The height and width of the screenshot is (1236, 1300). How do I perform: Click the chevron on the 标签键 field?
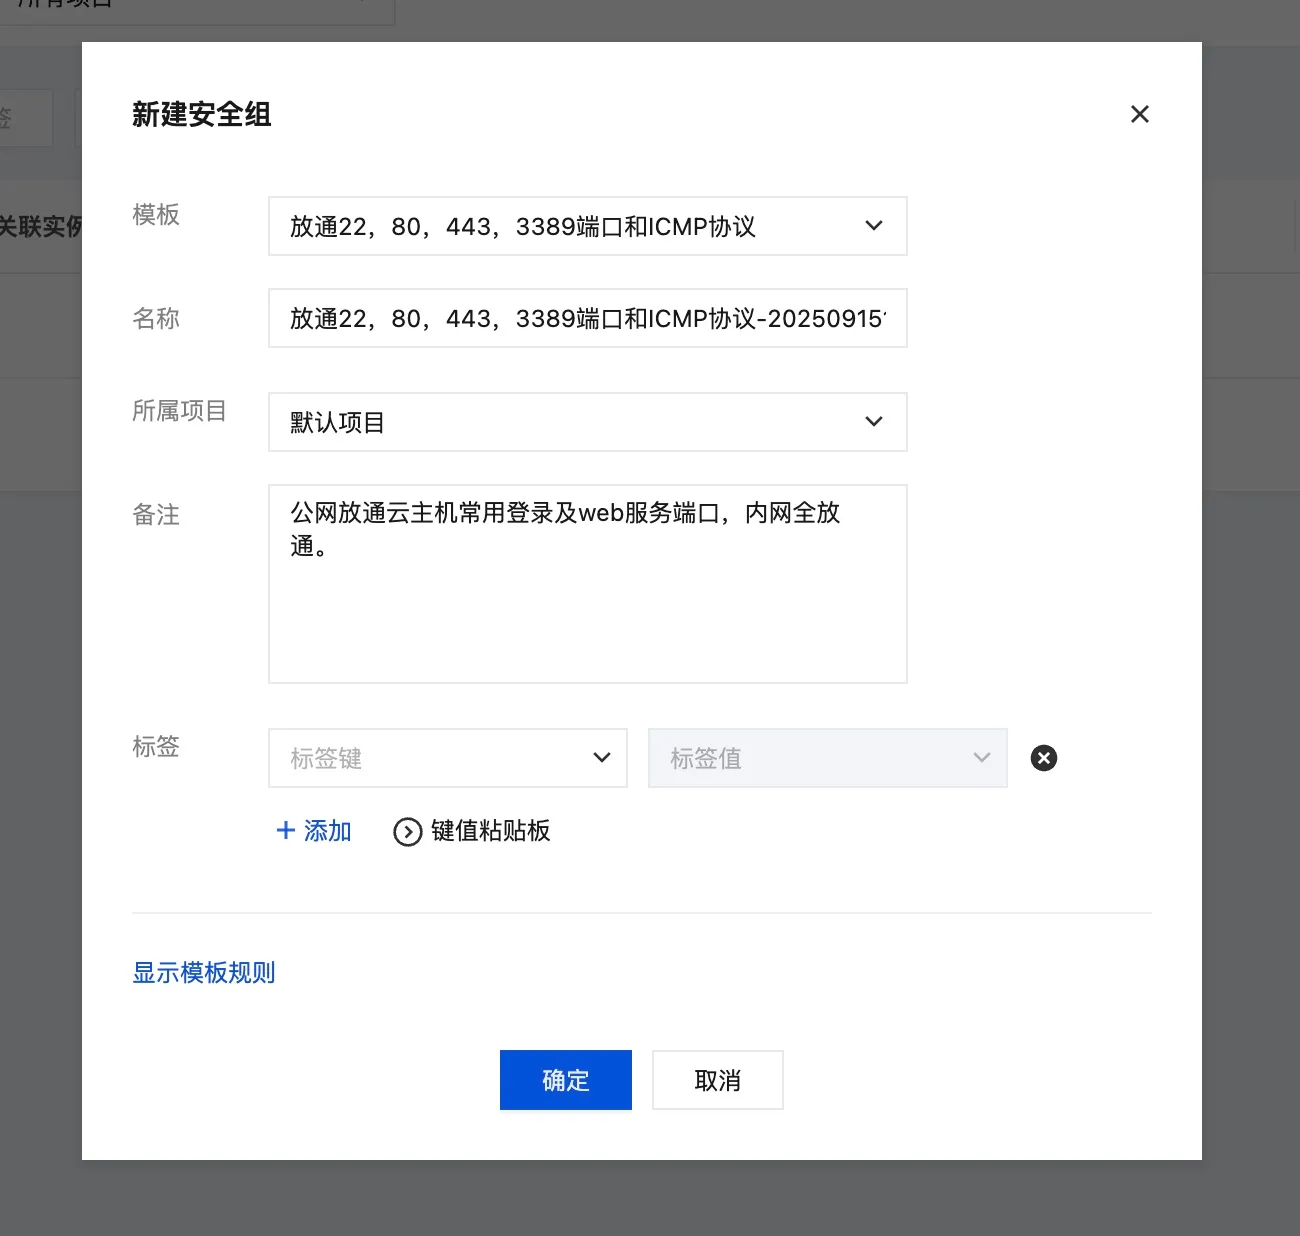coord(601,758)
